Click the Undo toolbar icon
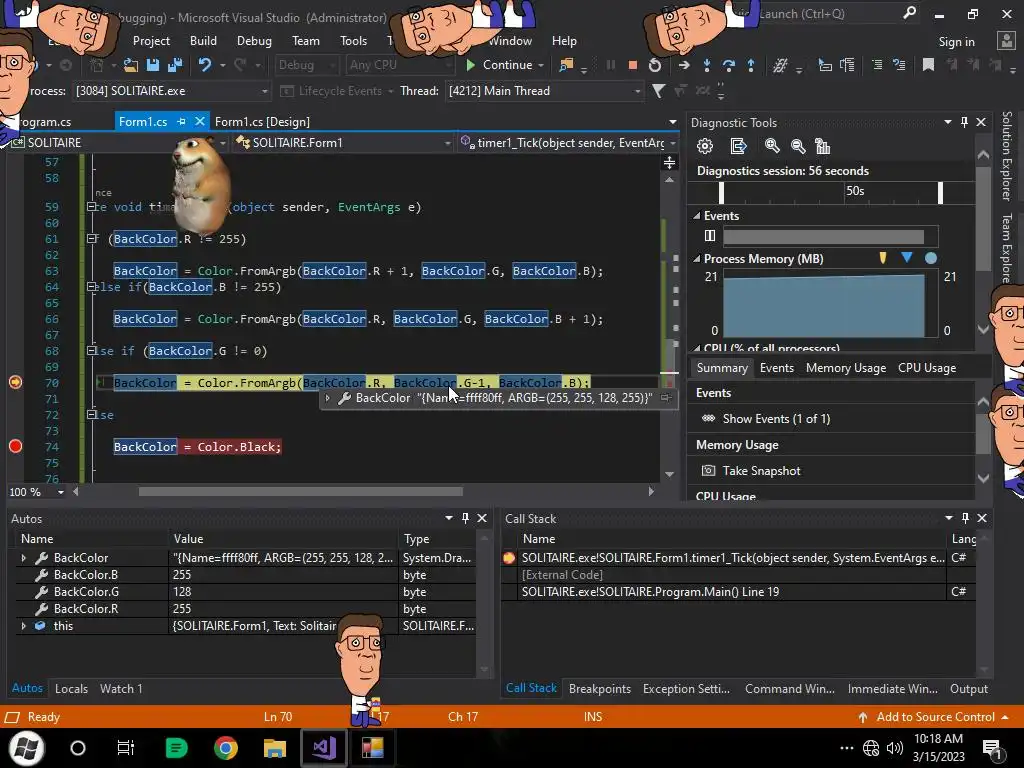Image resolution: width=1024 pixels, height=768 pixels. 205,65
